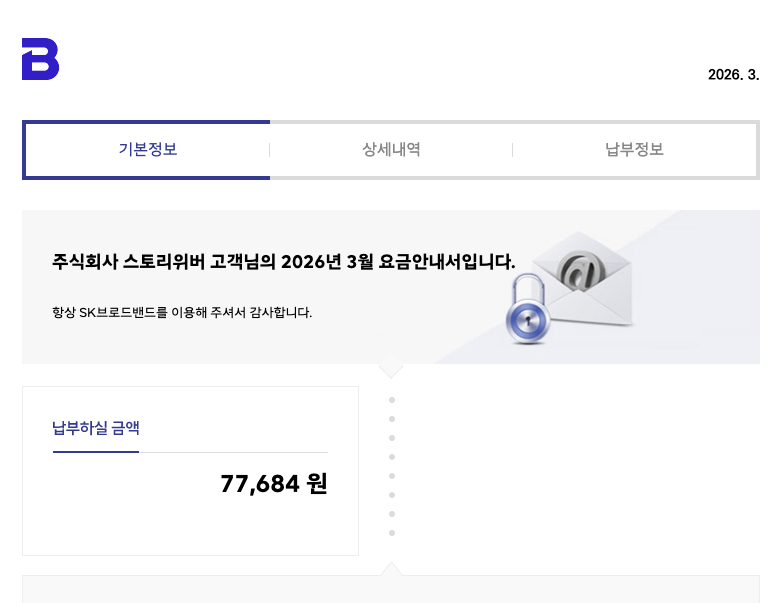The image size is (779, 603).
Task: Click the triangle pointer above the bottom section
Action: tap(391, 569)
